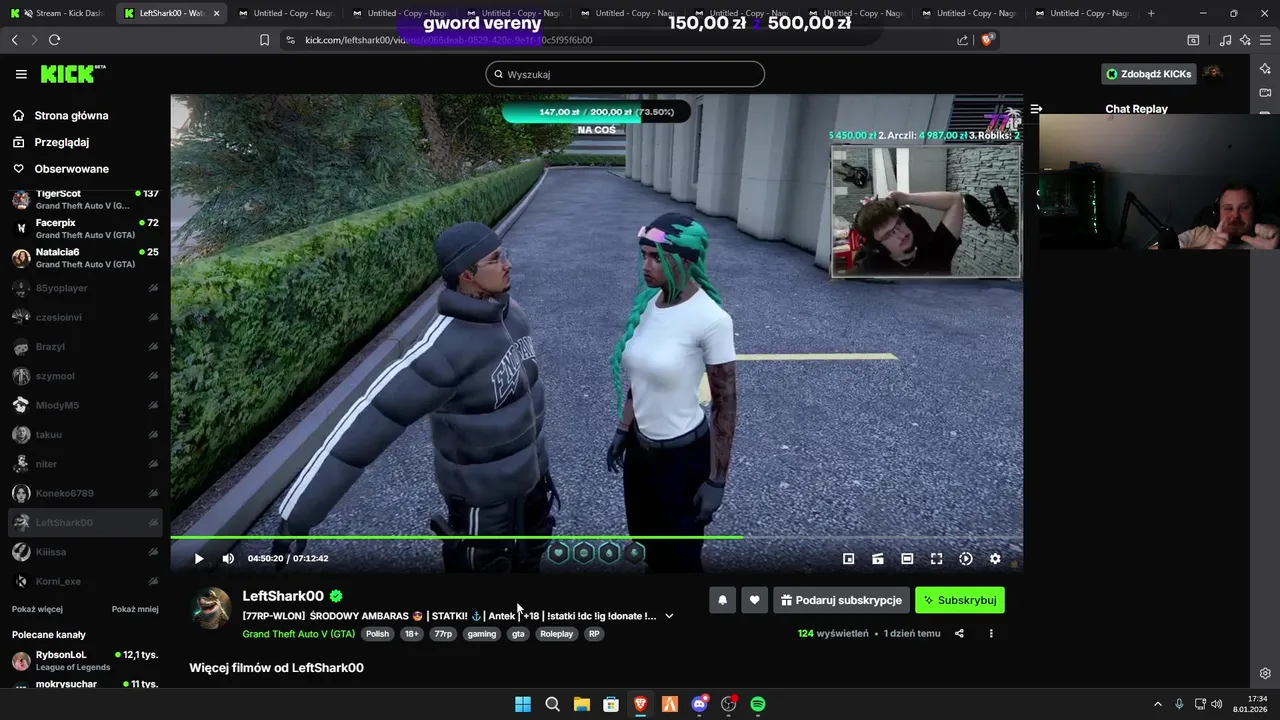The height and width of the screenshot is (720, 1280).
Task: Reload the current page
Action: pyautogui.click(x=54, y=40)
